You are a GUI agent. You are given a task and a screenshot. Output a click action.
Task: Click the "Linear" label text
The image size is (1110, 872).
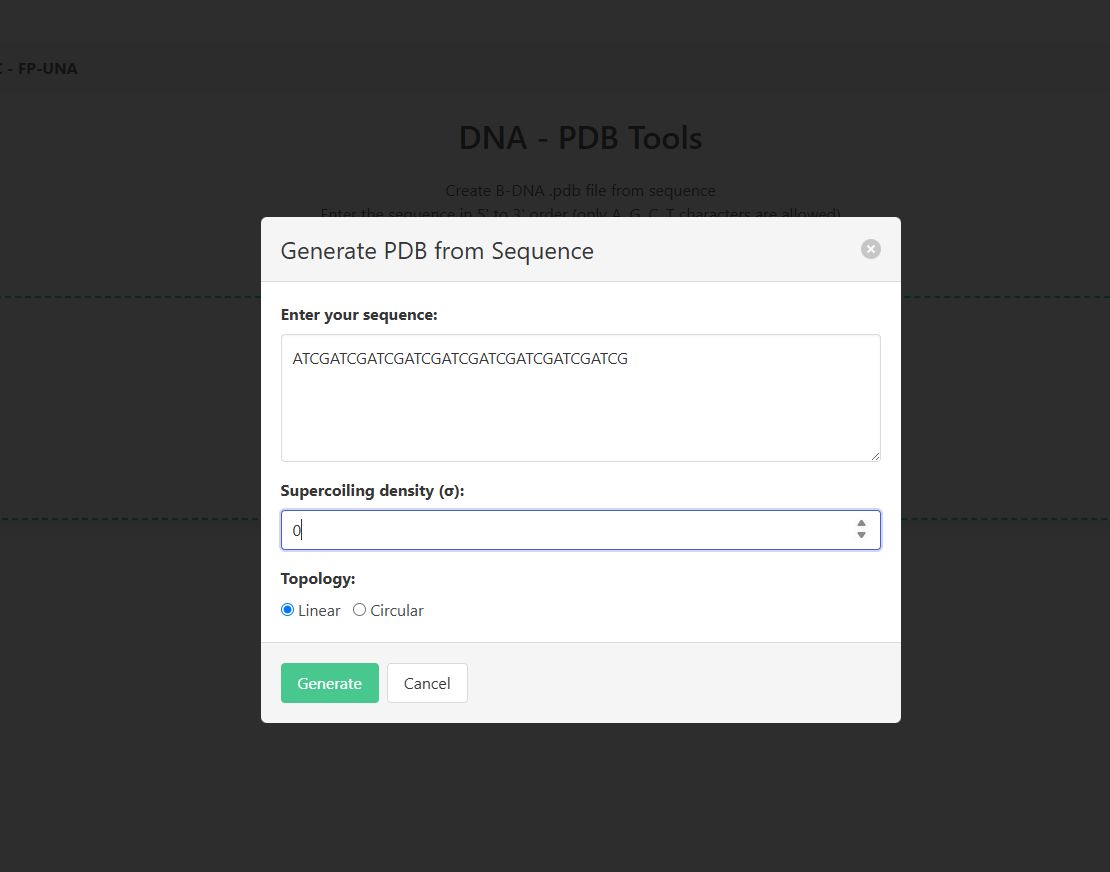pyautogui.click(x=319, y=611)
